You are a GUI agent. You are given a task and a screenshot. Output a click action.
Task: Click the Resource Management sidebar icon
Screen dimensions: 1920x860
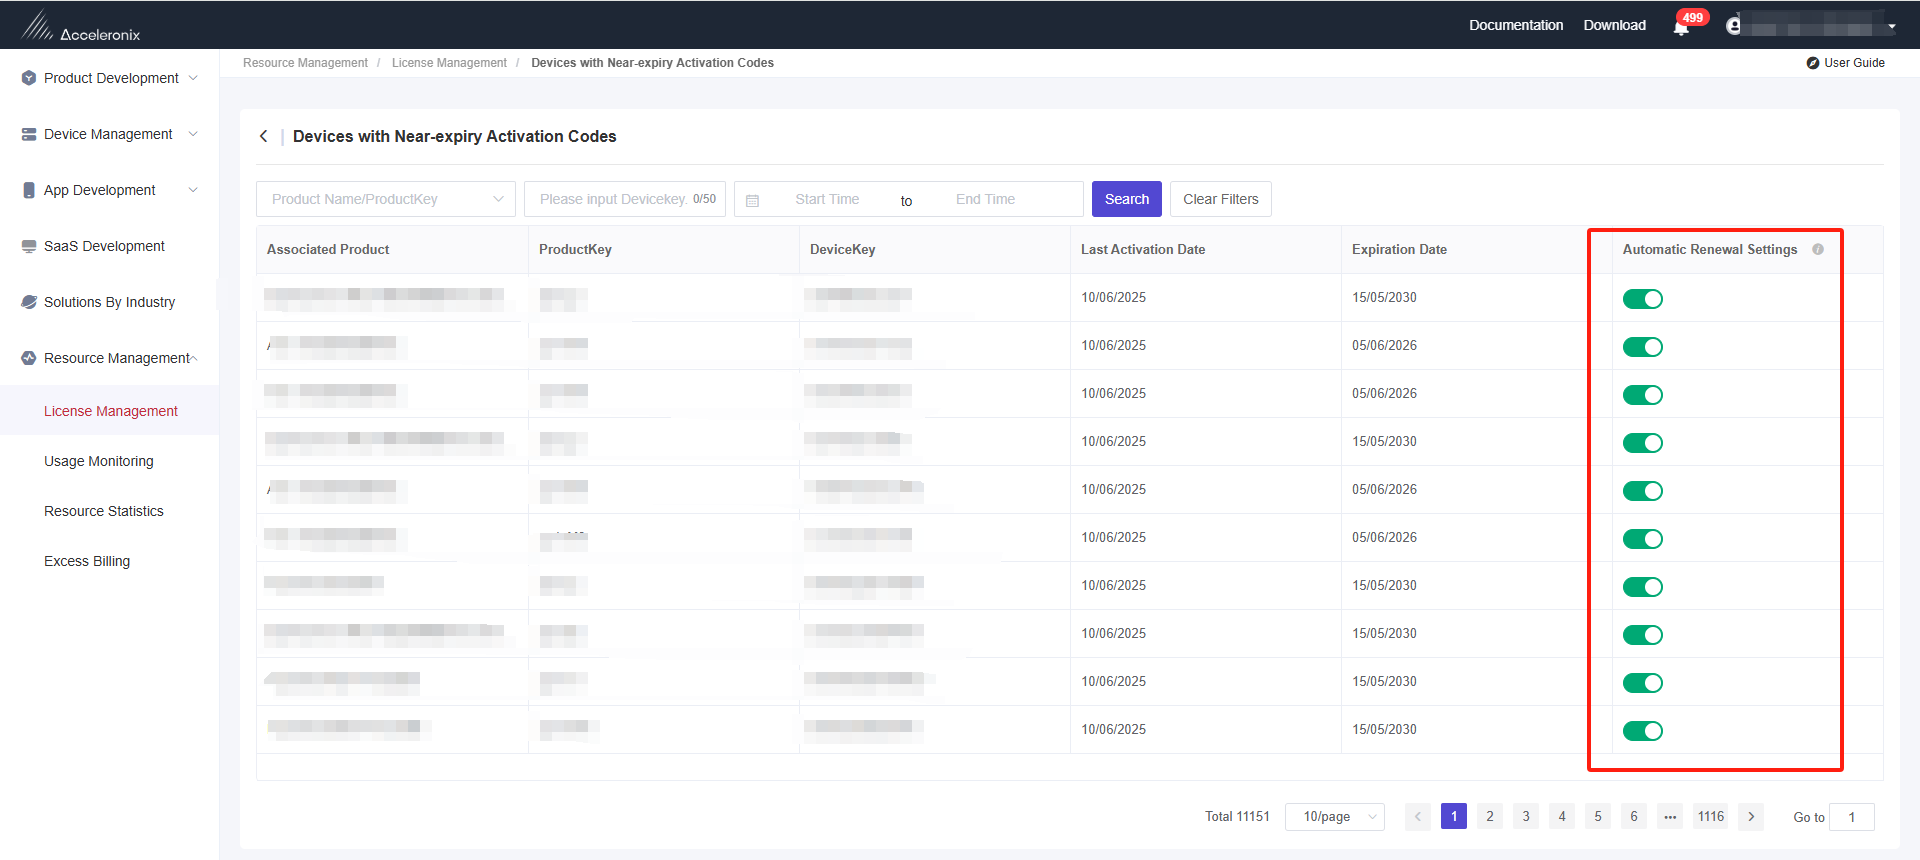29,358
